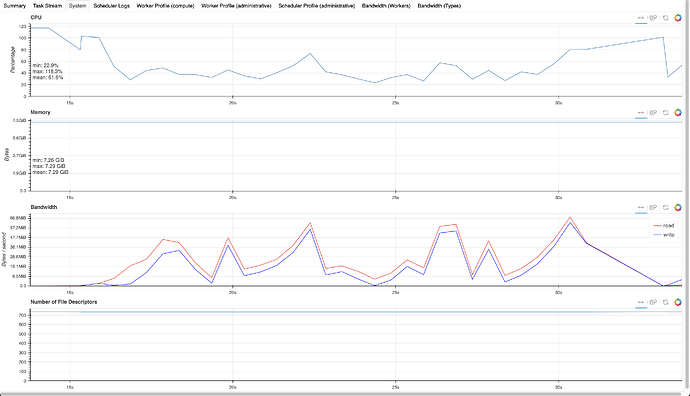This screenshot has height=396, width=690.
Task: Click the horizontal scrollbar at page bottom
Action: tap(343, 394)
